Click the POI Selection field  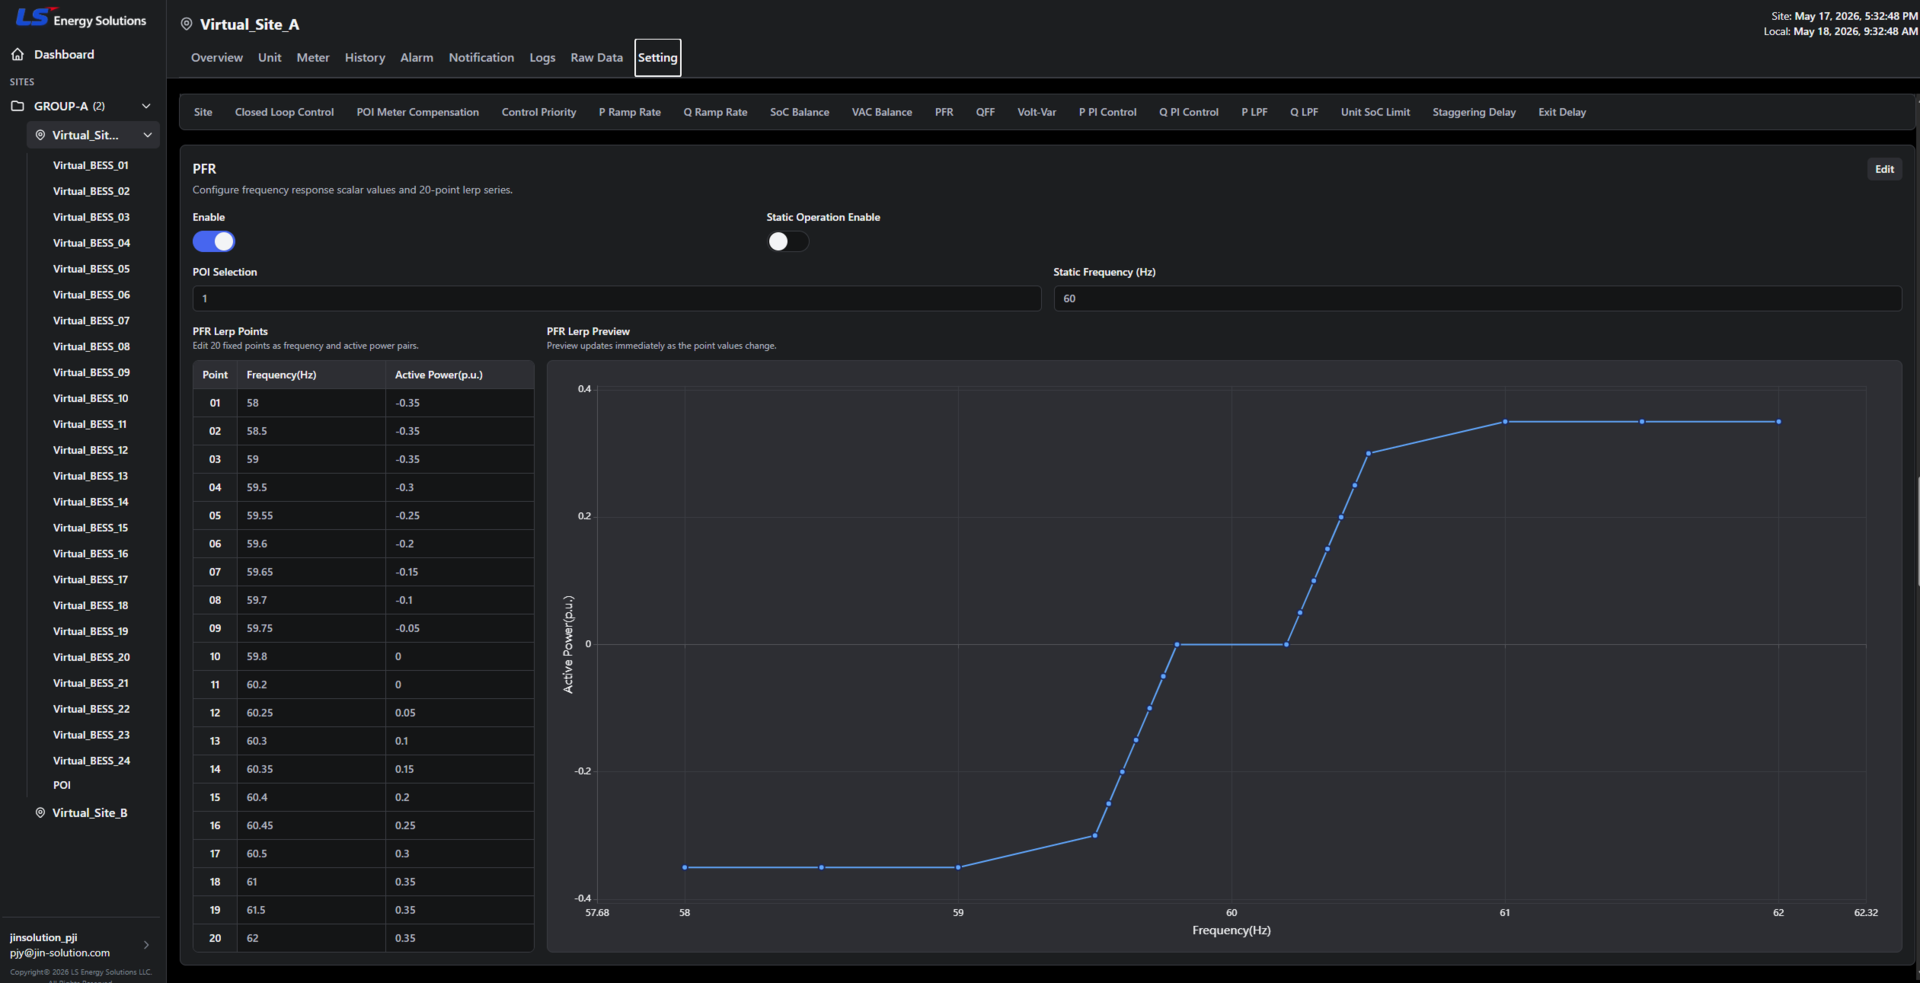pyautogui.click(x=617, y=298)
